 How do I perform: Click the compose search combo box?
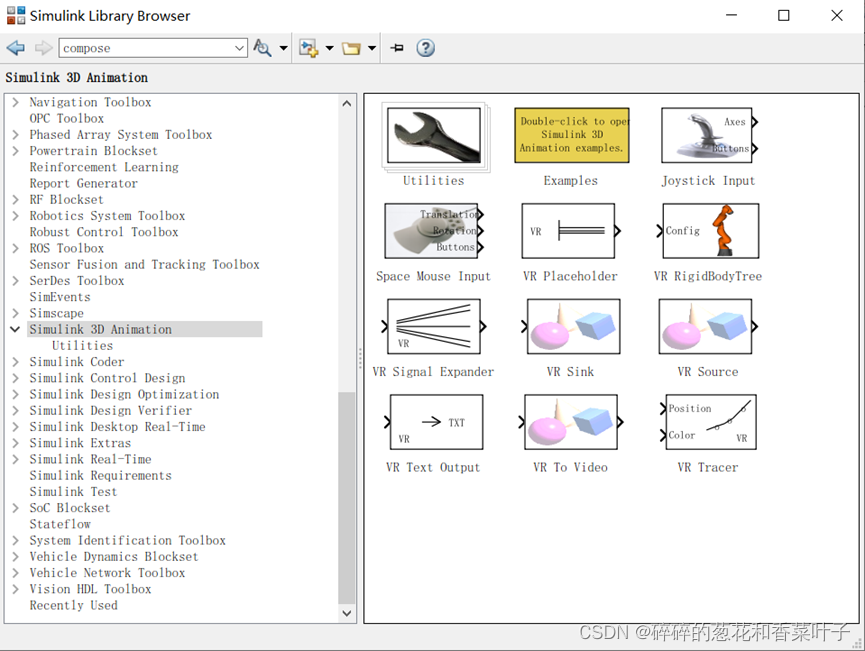click(x=153, y=48)
